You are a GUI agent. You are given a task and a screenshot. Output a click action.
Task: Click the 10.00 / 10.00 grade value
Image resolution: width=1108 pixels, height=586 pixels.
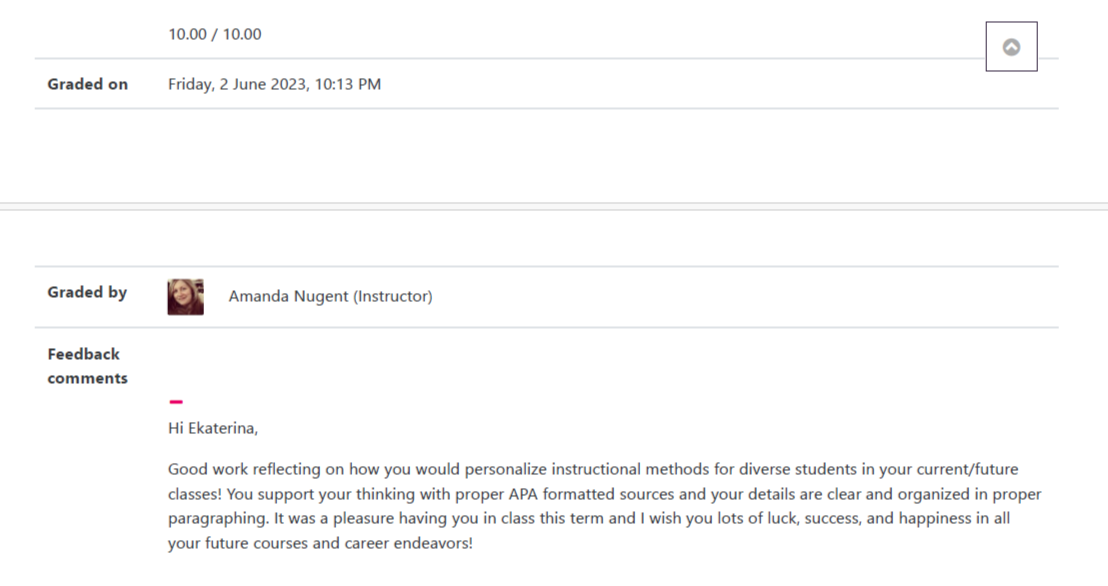[215, 34]
